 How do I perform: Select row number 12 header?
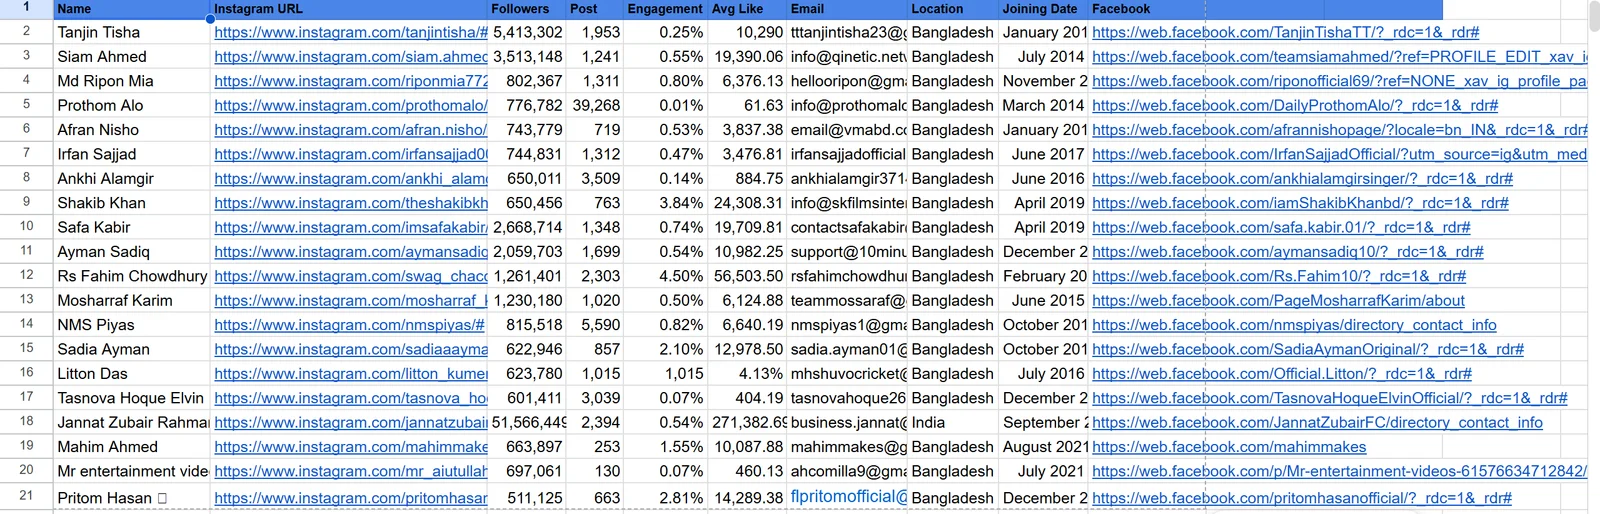(x=26, y=275)
